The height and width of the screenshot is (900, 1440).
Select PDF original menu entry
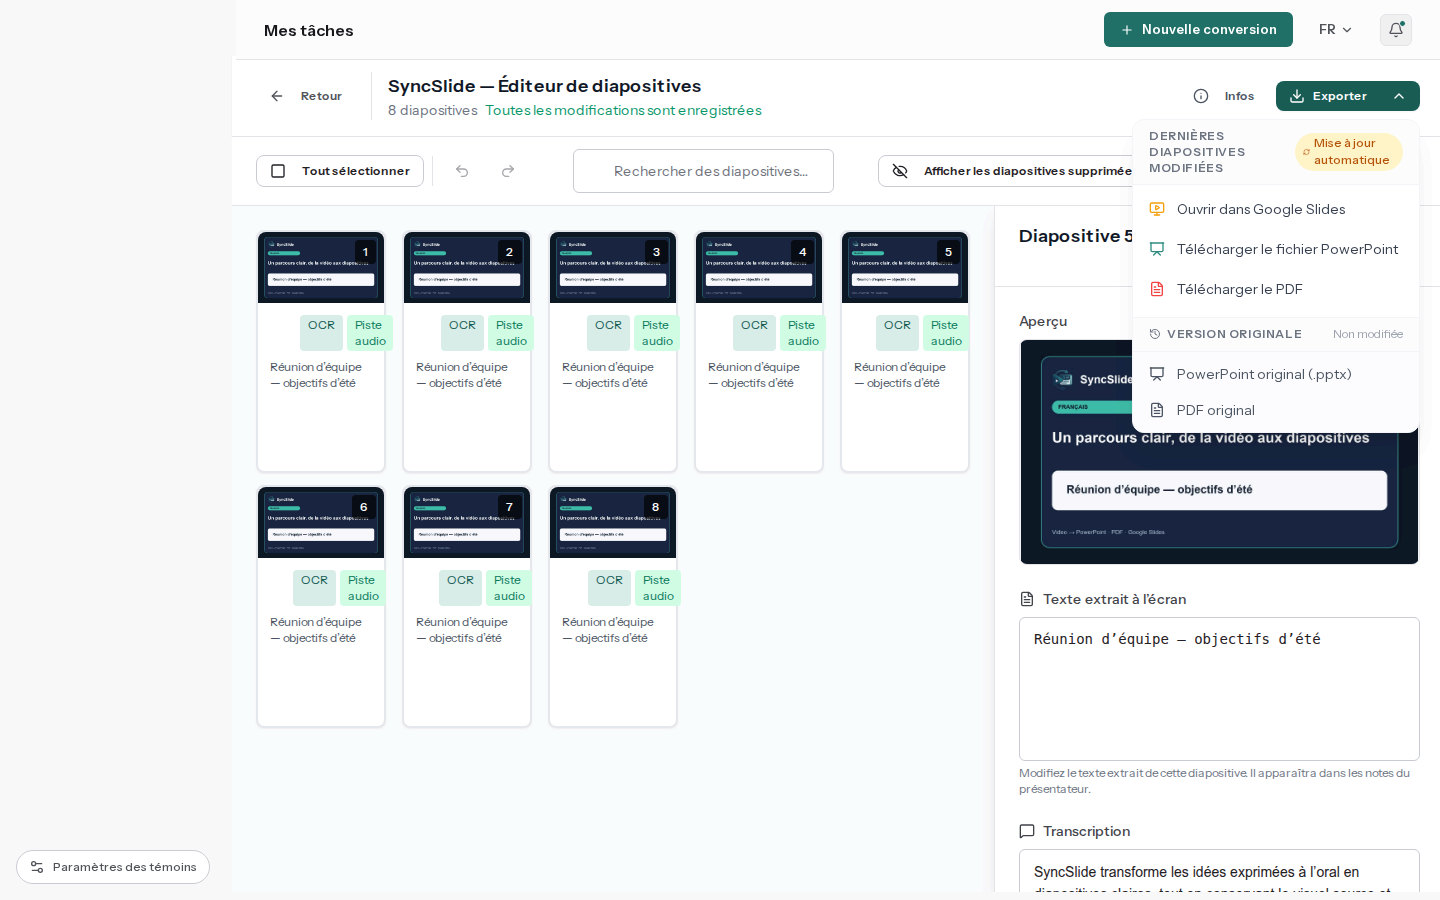pyautogui.click(x=1275, y=410)
